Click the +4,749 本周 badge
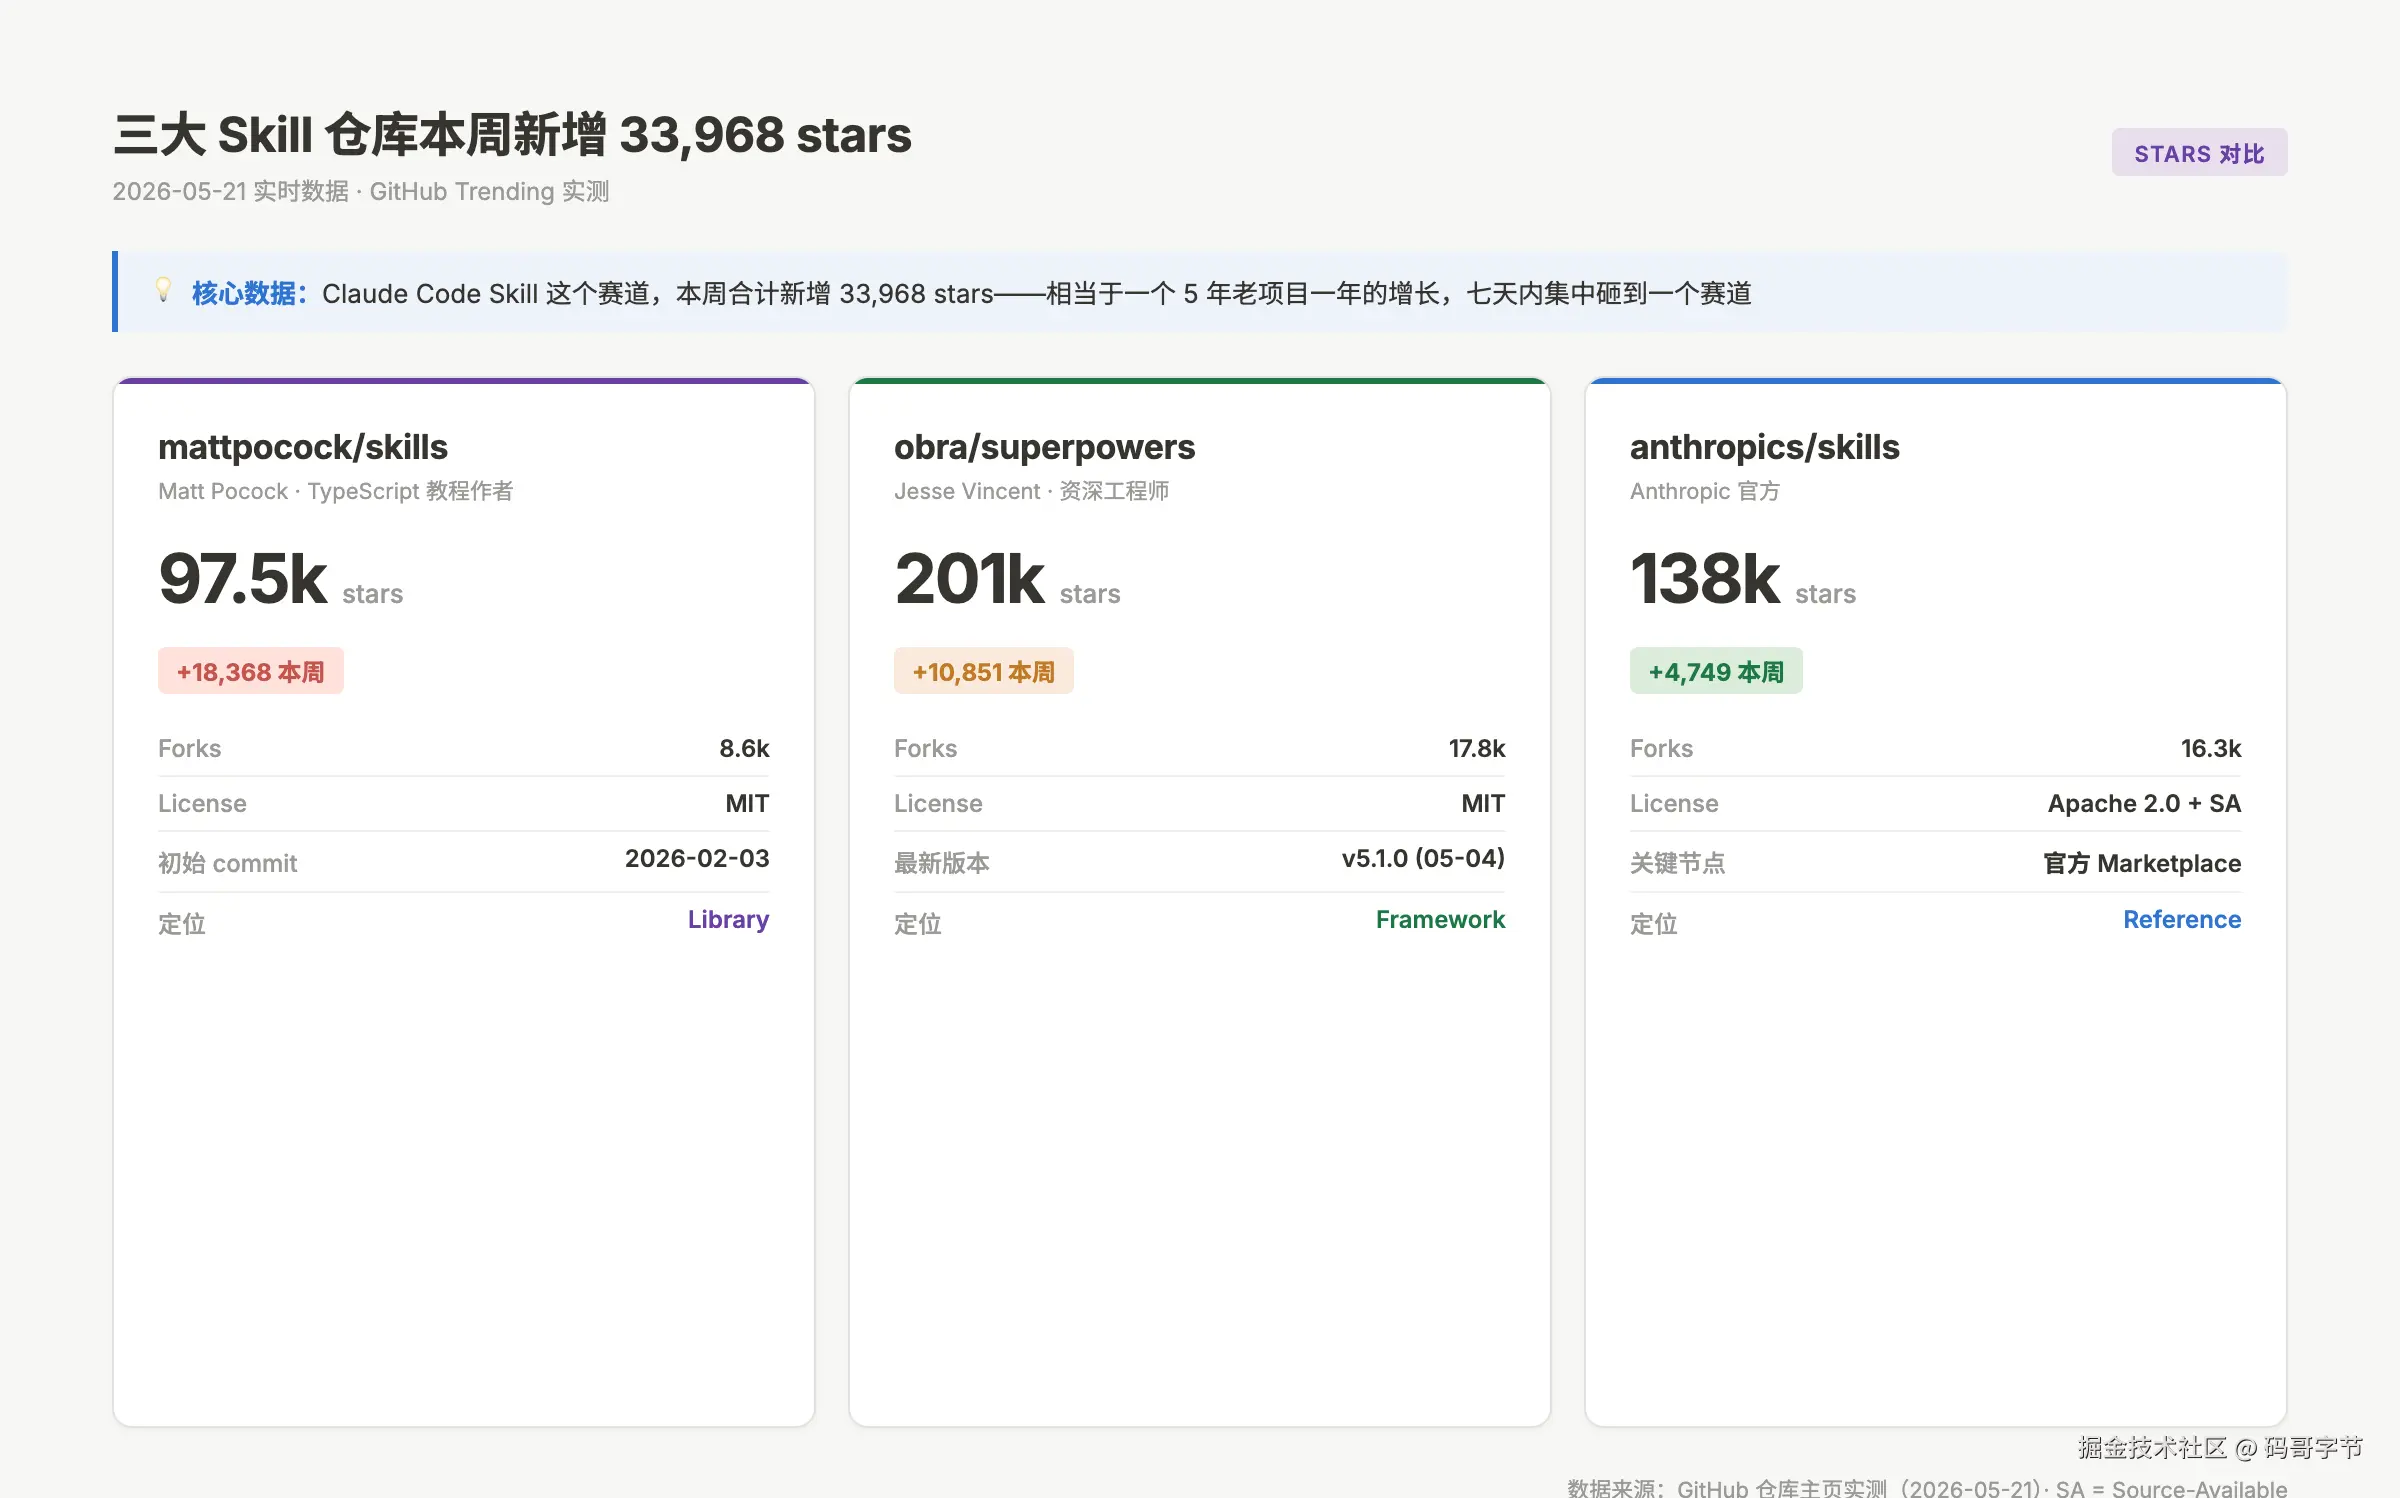The image size is (2400, 1498). pos(1716,671)
